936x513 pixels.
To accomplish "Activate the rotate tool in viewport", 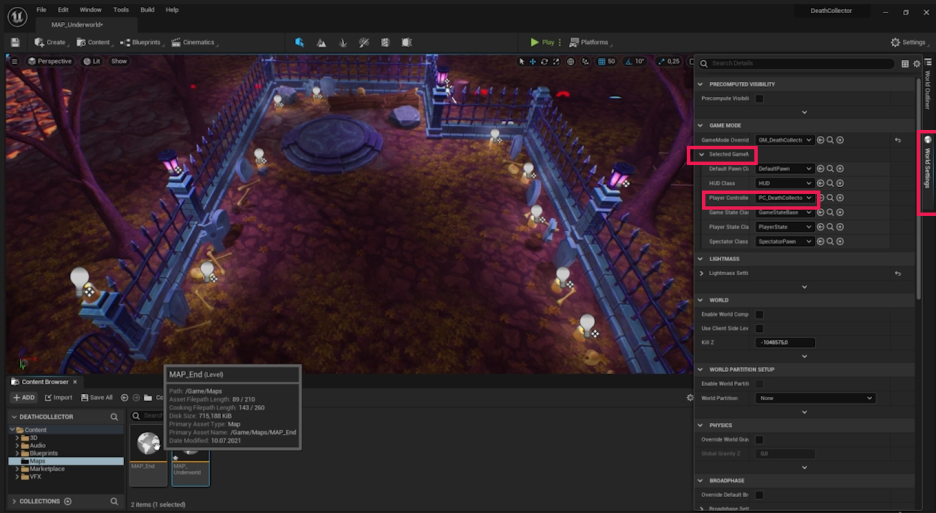I will [x=544, y=62].
